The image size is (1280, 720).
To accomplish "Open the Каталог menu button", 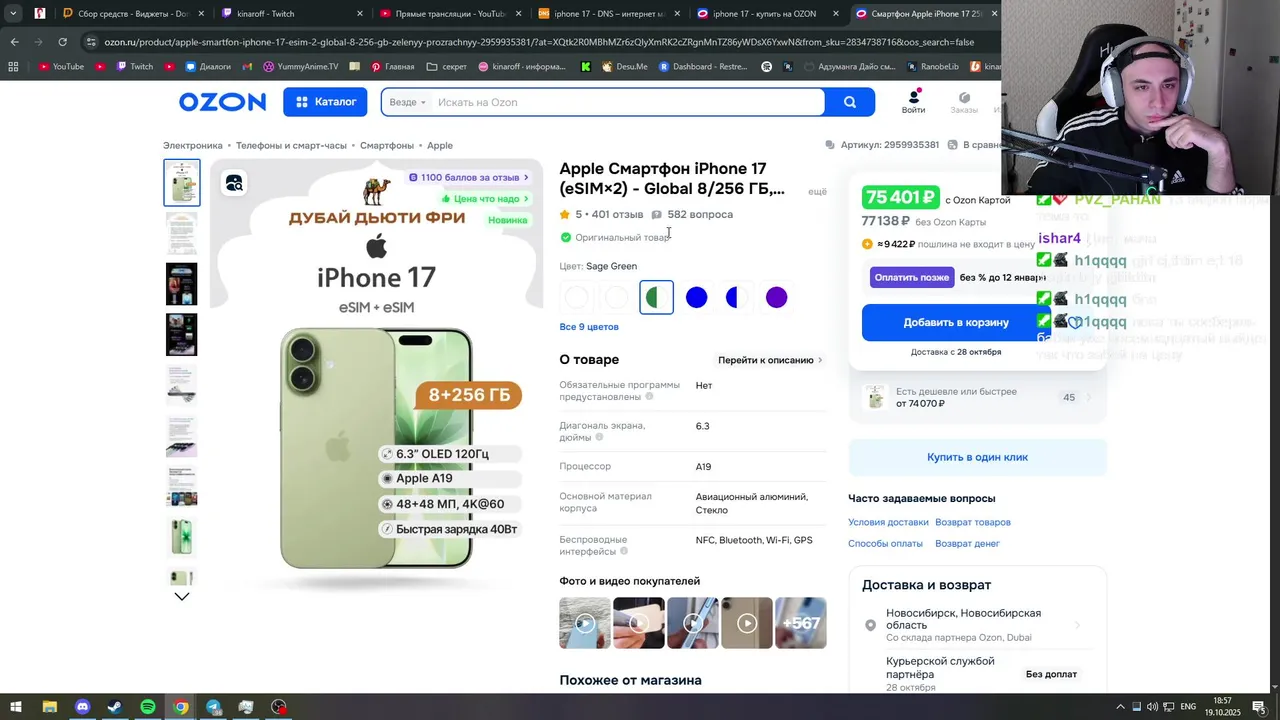I will pyautogui.click(x=326, y=102).
